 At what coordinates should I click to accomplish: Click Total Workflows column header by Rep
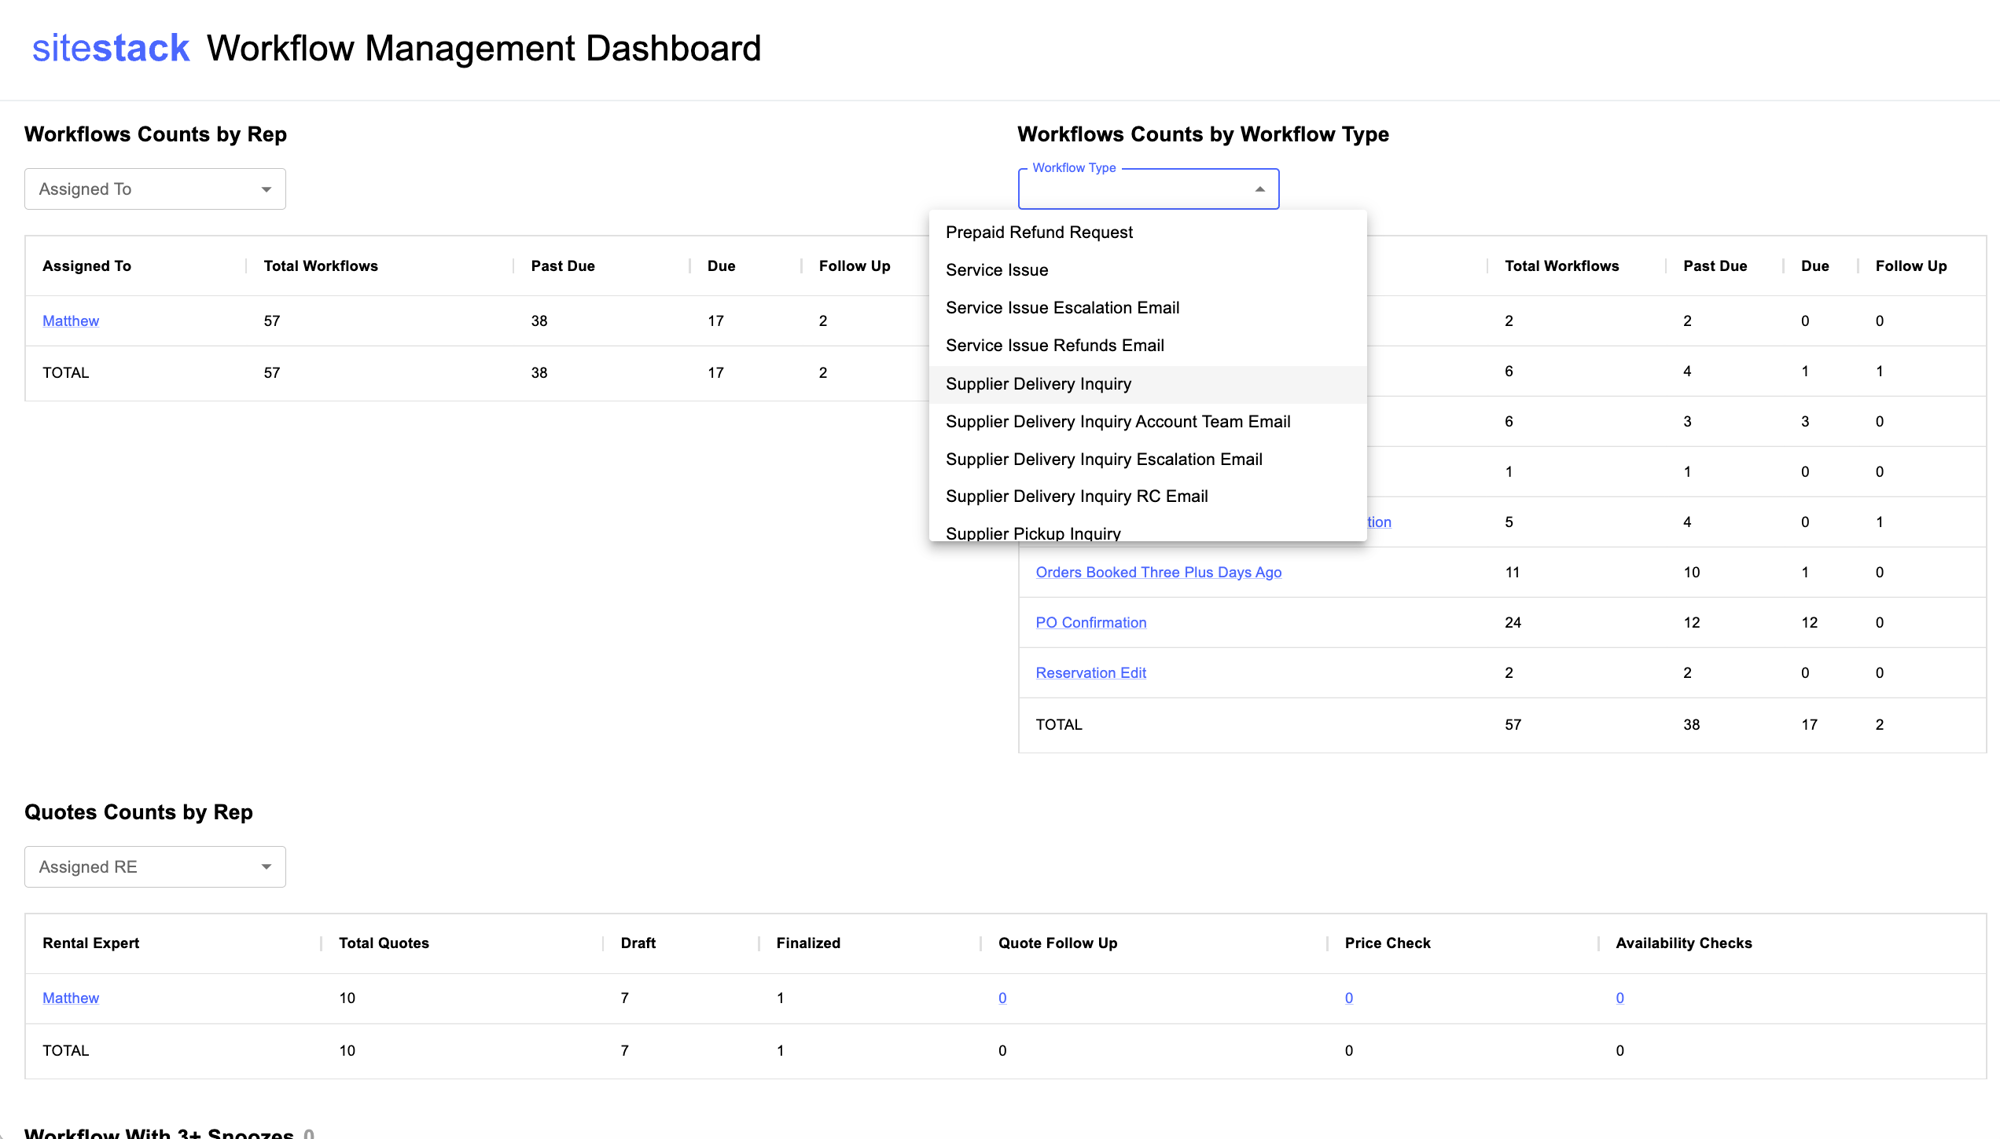[x=320, y=266]
